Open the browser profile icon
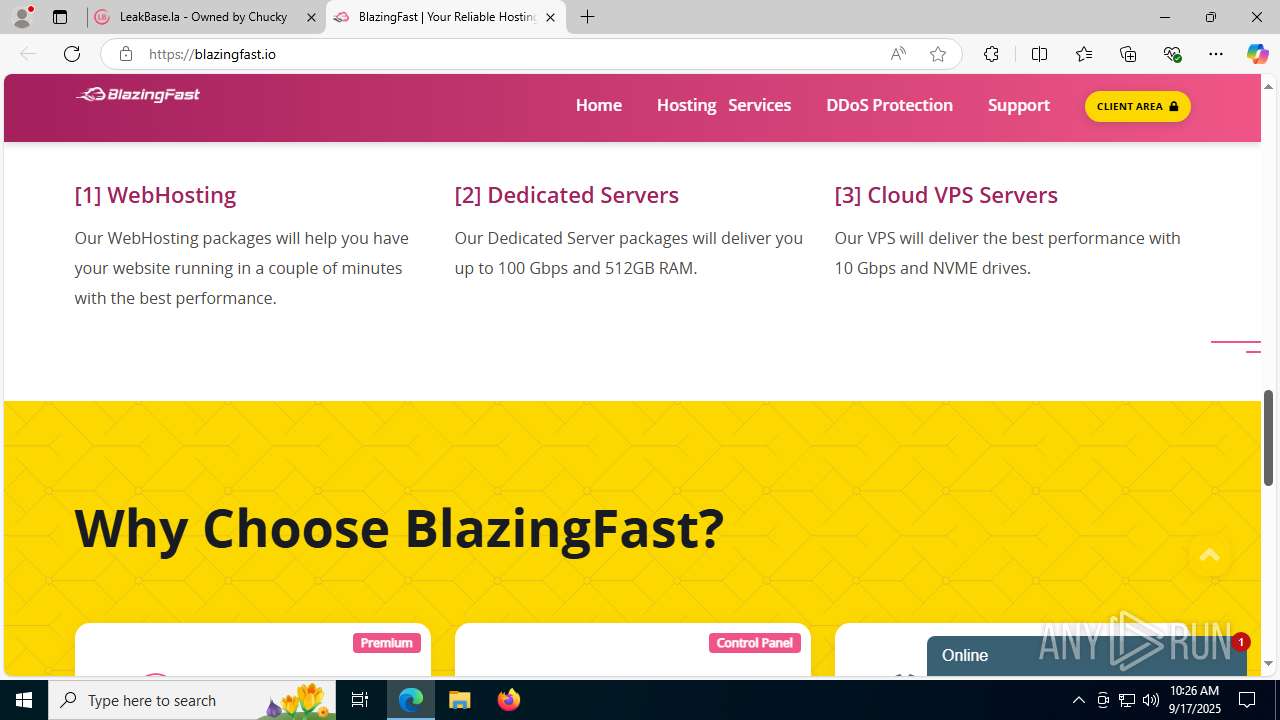Image resolution: width=1280 pixels, height=720 pixels. tap(22, 17)
